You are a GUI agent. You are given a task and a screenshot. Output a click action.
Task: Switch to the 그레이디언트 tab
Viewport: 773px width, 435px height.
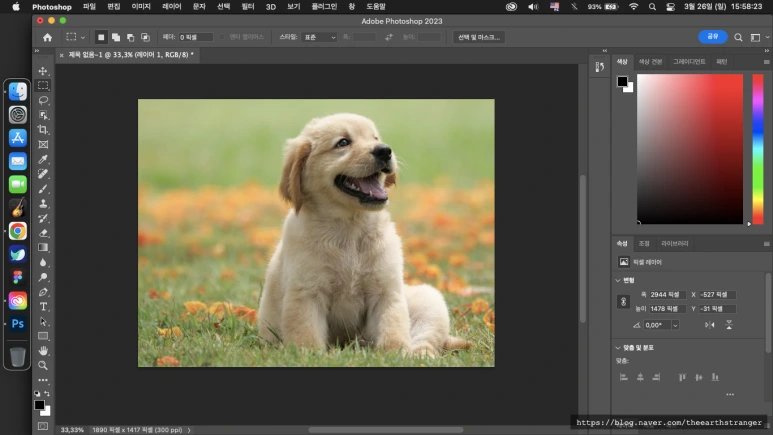point(688,62)
